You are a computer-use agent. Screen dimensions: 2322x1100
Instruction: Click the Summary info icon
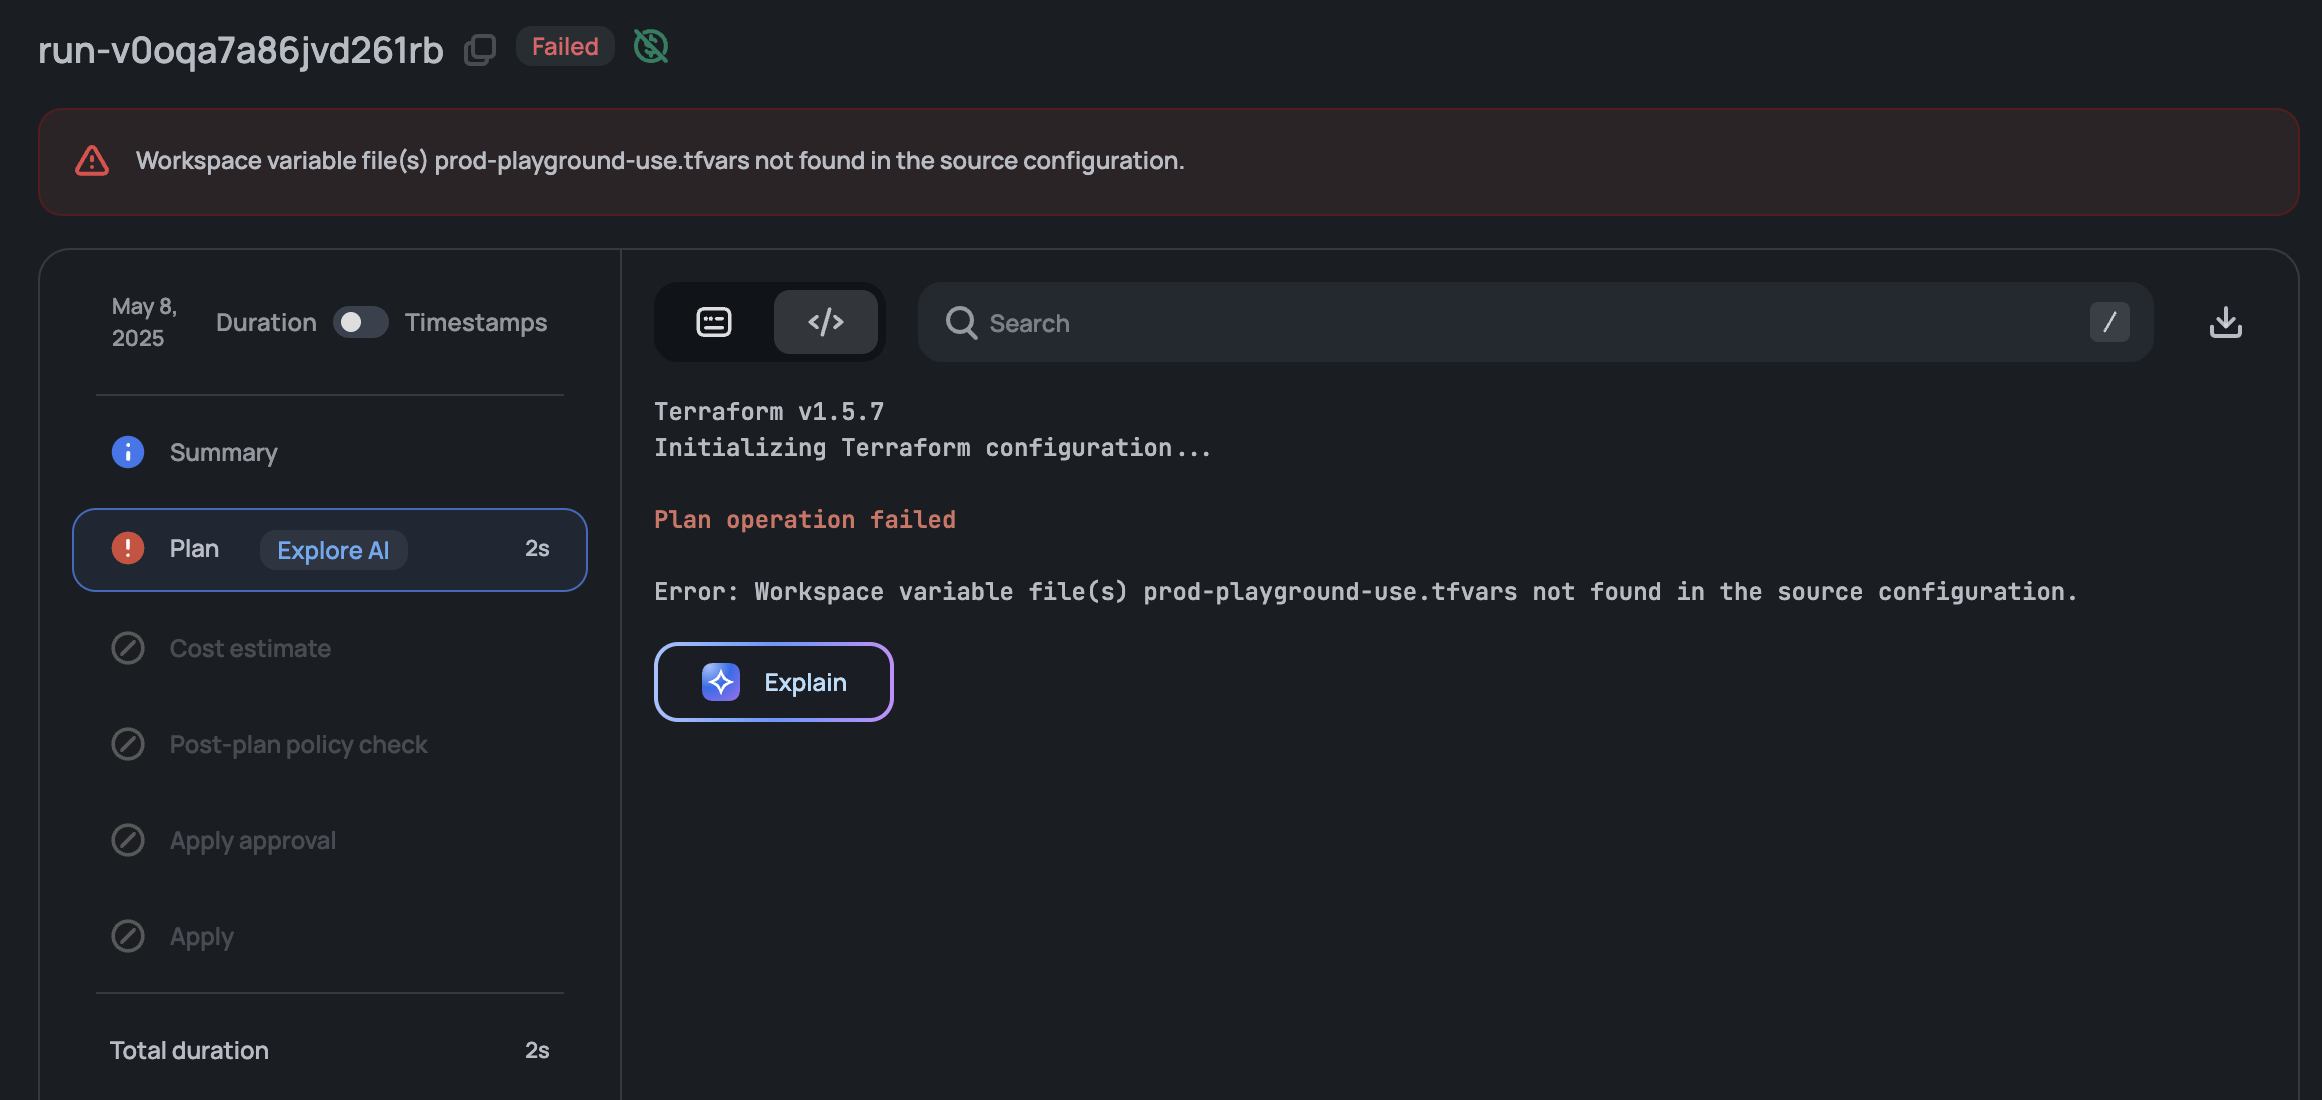pyautogui.click(x=128, y=452)
